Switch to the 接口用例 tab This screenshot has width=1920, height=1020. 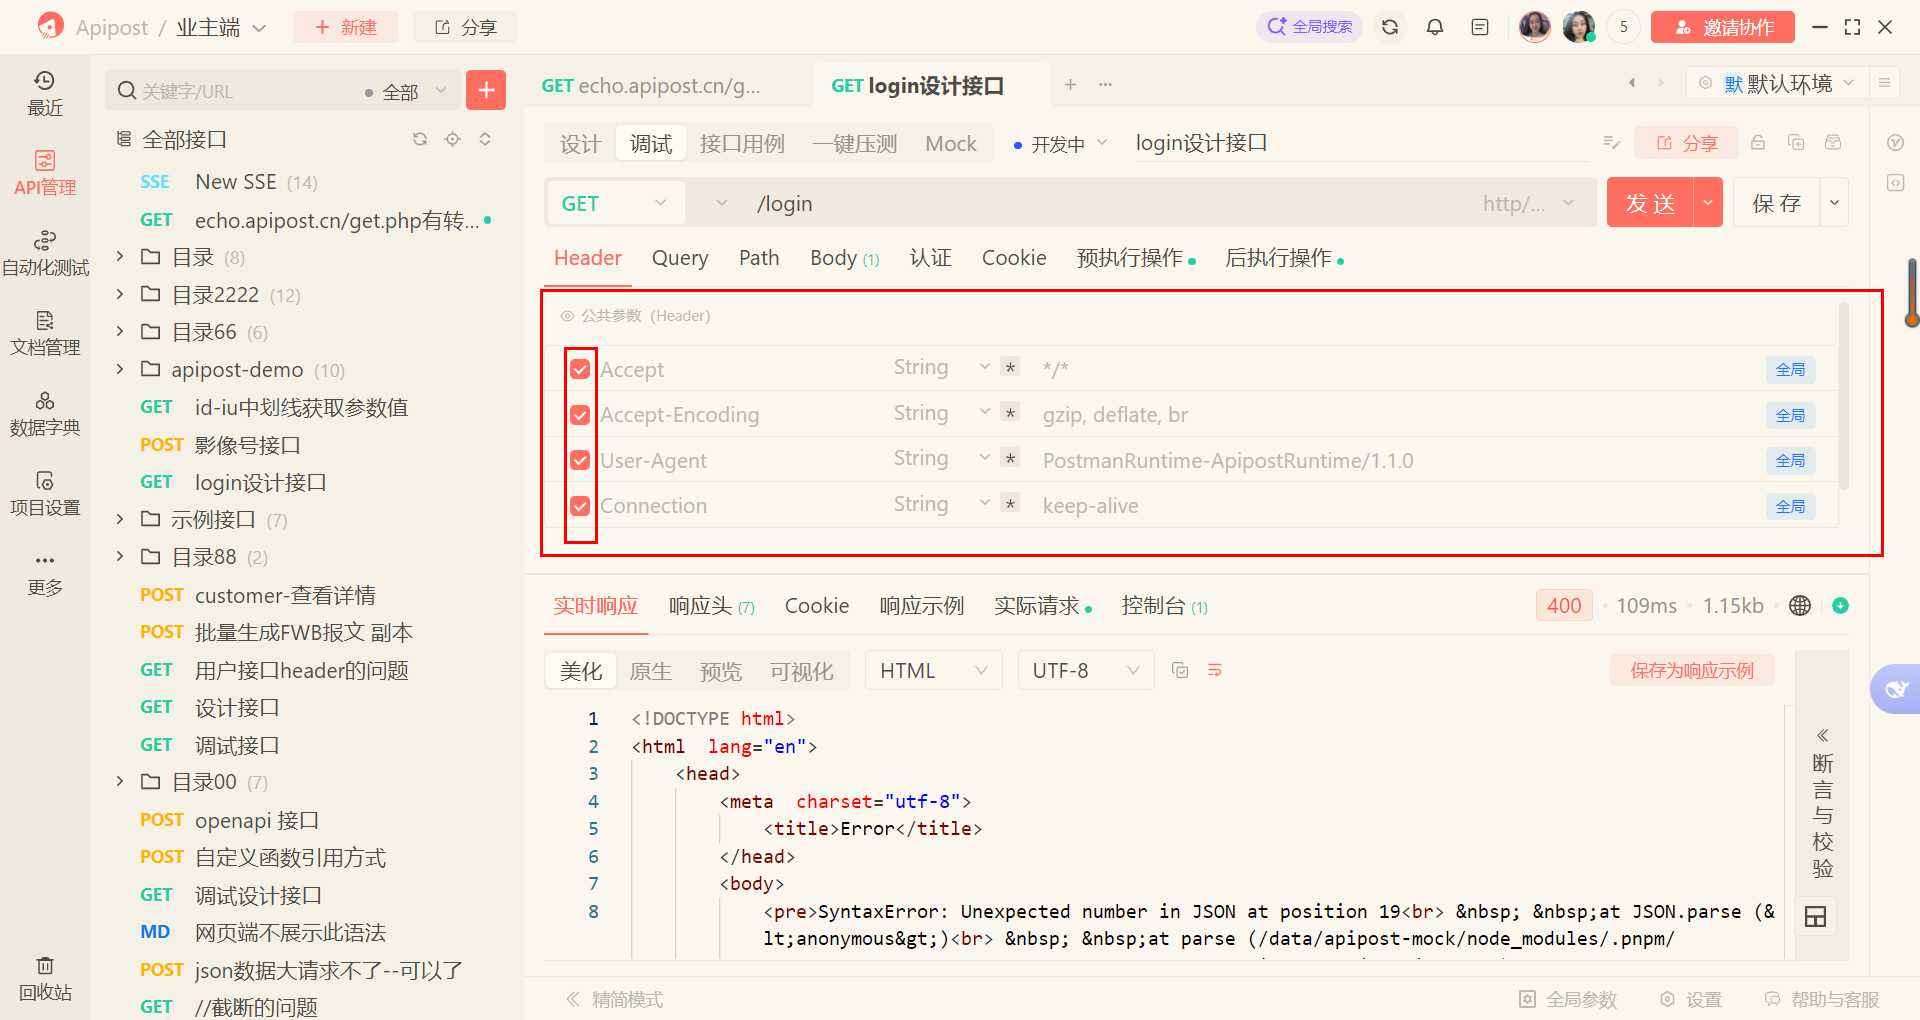pyautogui.click(x=742, y=144)
